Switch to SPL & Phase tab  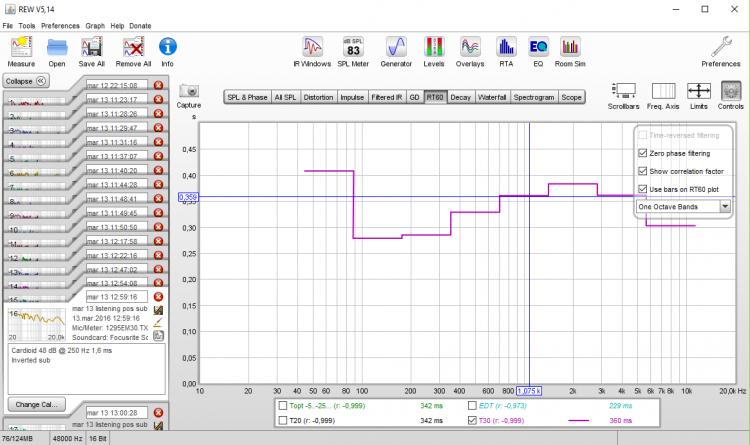click(247, 97)
